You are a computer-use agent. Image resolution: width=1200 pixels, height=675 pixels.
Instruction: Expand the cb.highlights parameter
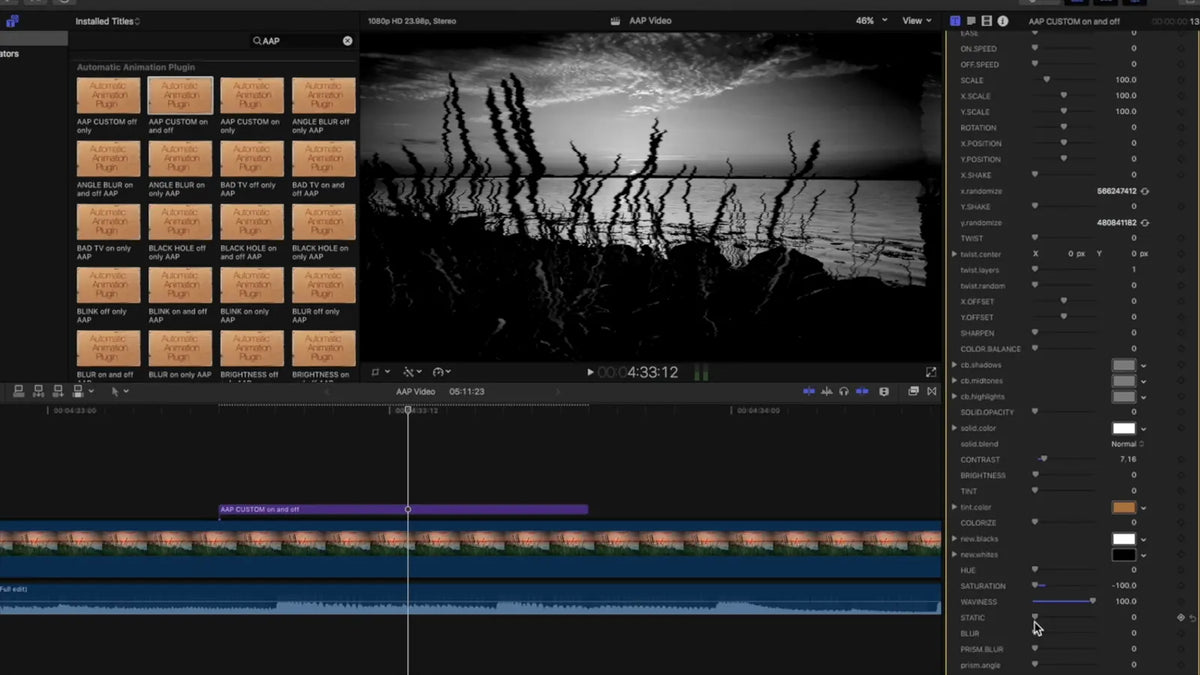954,397
